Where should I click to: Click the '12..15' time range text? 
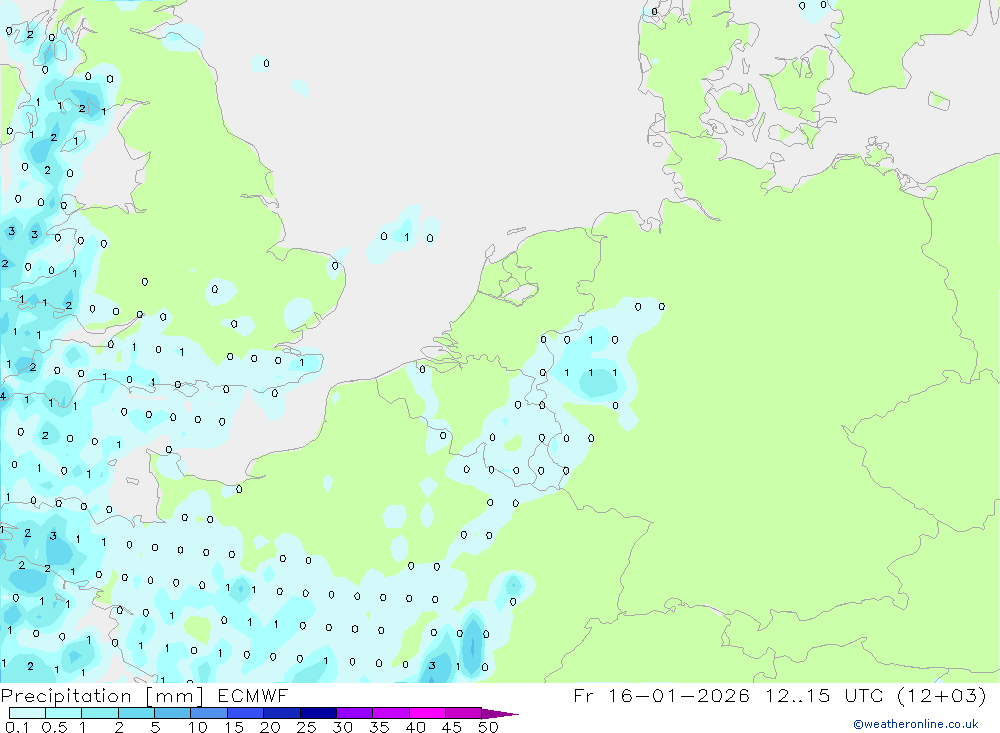coord(798,695)
